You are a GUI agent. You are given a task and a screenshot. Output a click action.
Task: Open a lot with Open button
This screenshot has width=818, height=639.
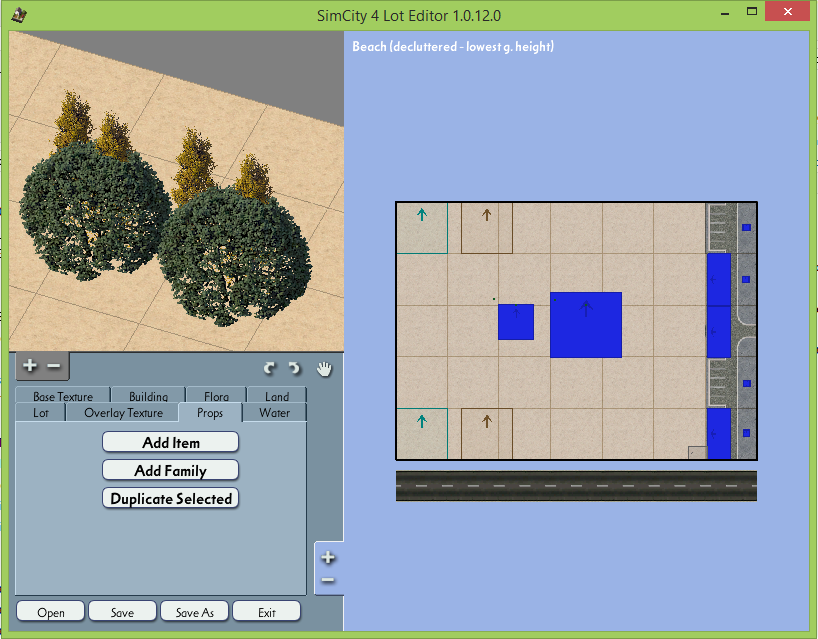pos(51,612)
